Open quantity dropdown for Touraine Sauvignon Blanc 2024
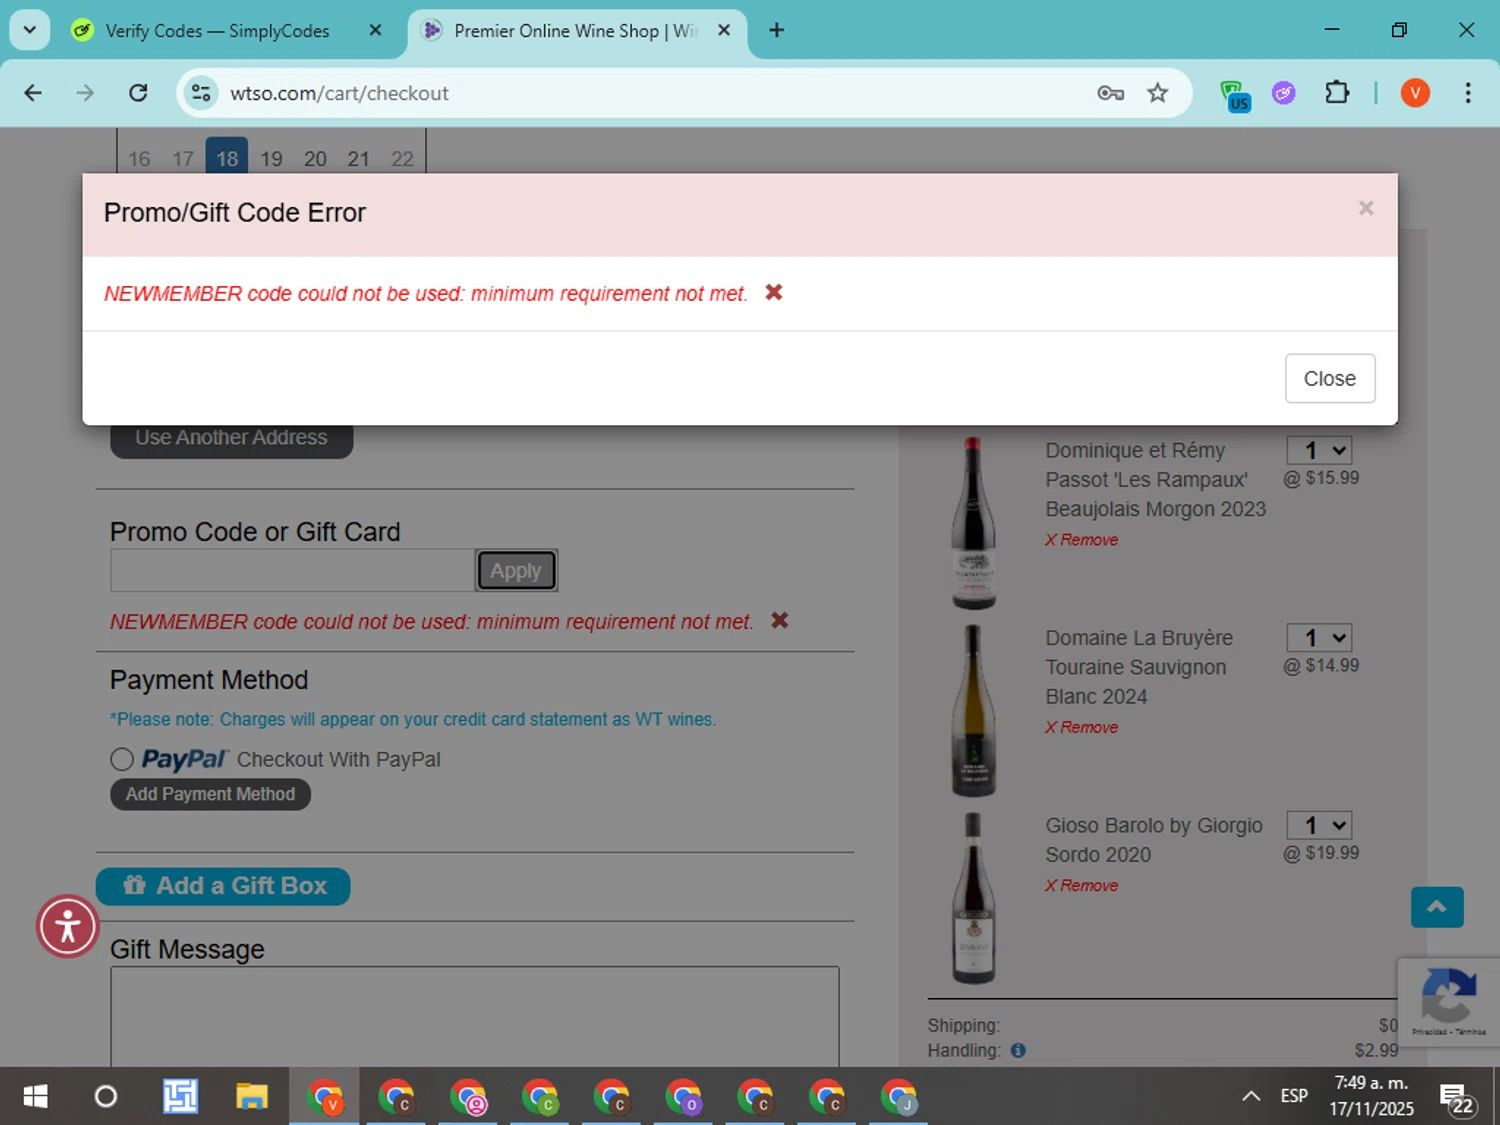Screen dimensions: 1500x1125 tap(1319, 638)
